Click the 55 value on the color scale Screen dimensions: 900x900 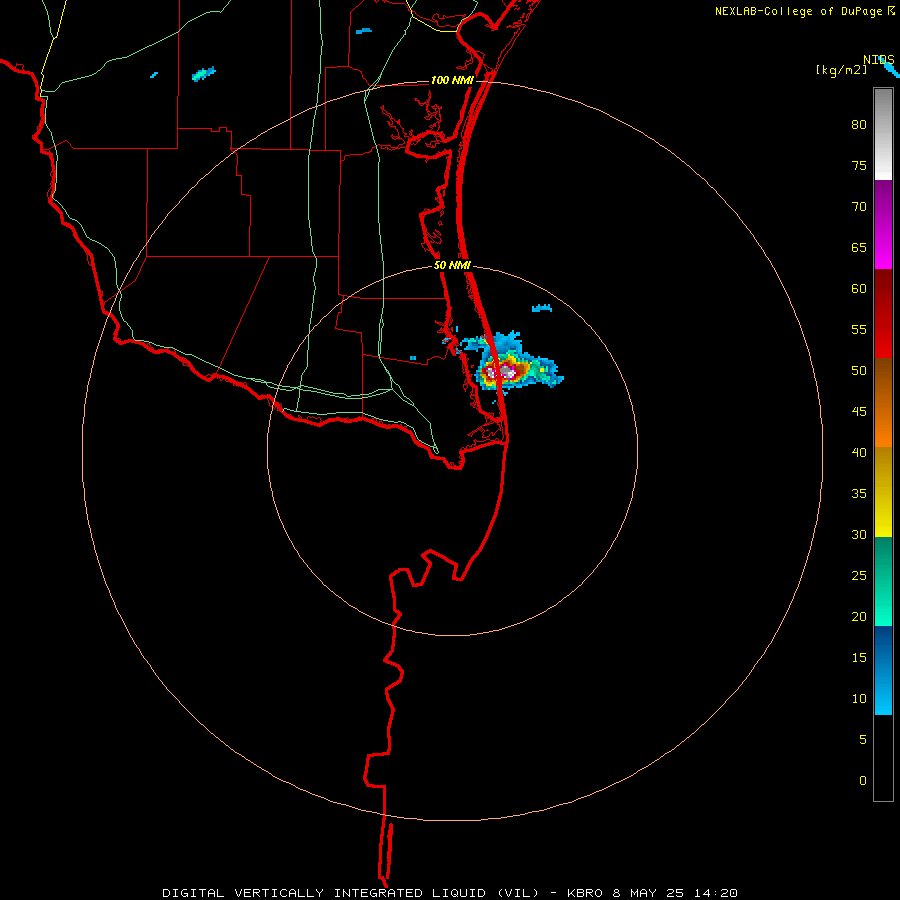859,329
